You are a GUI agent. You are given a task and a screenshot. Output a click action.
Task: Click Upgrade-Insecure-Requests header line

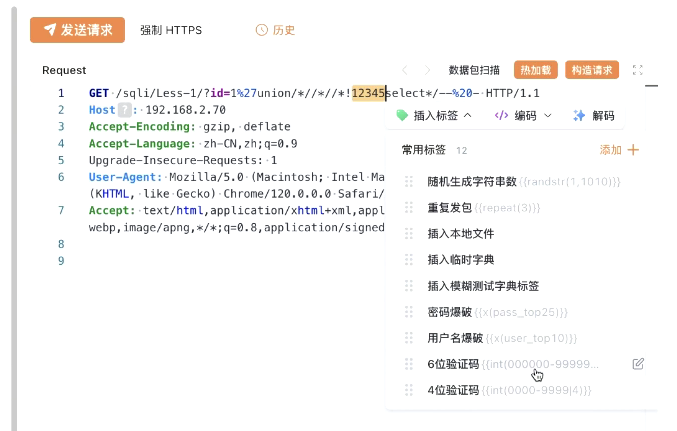tap(183, 160)
